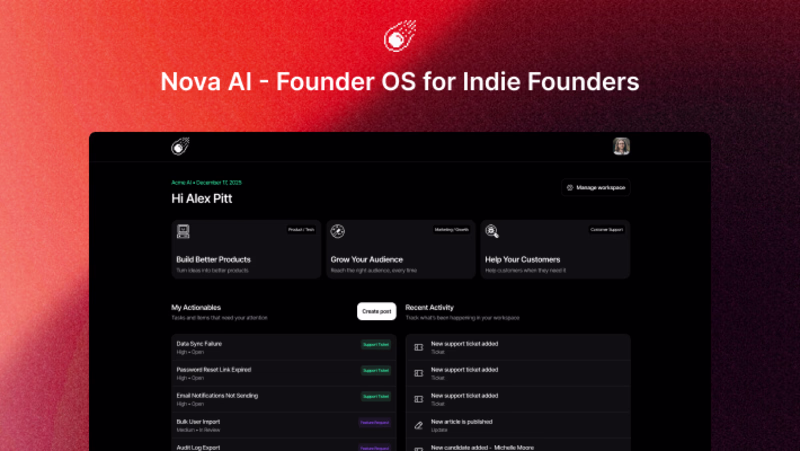This screenshot has width=800, height=451.
Task: Select the Bulk User Import actionable
Action: [x=197, y=422]
